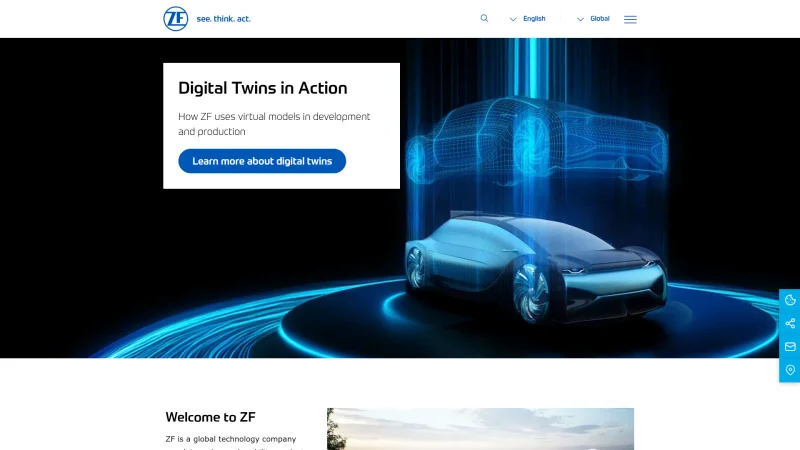Click 'How ZF uses virtual models' subtitle
Viewport: 800px width, 450px height.
pos(274,124)
